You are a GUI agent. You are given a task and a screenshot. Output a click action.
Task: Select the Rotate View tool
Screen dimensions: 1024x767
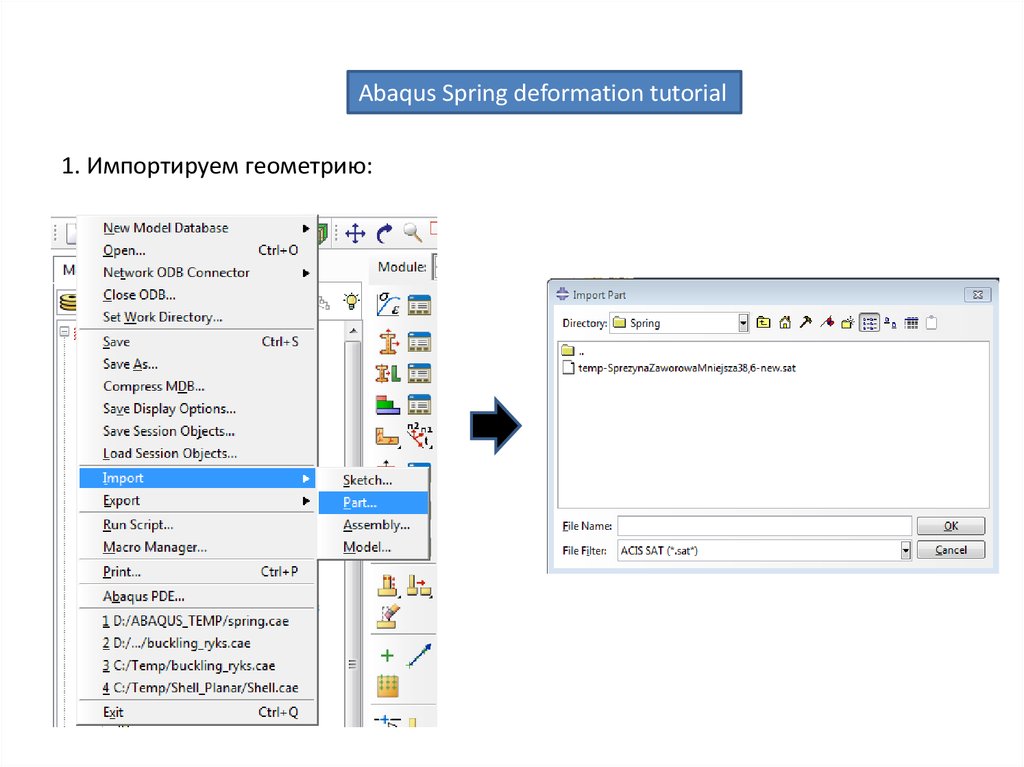pos(384,234)
